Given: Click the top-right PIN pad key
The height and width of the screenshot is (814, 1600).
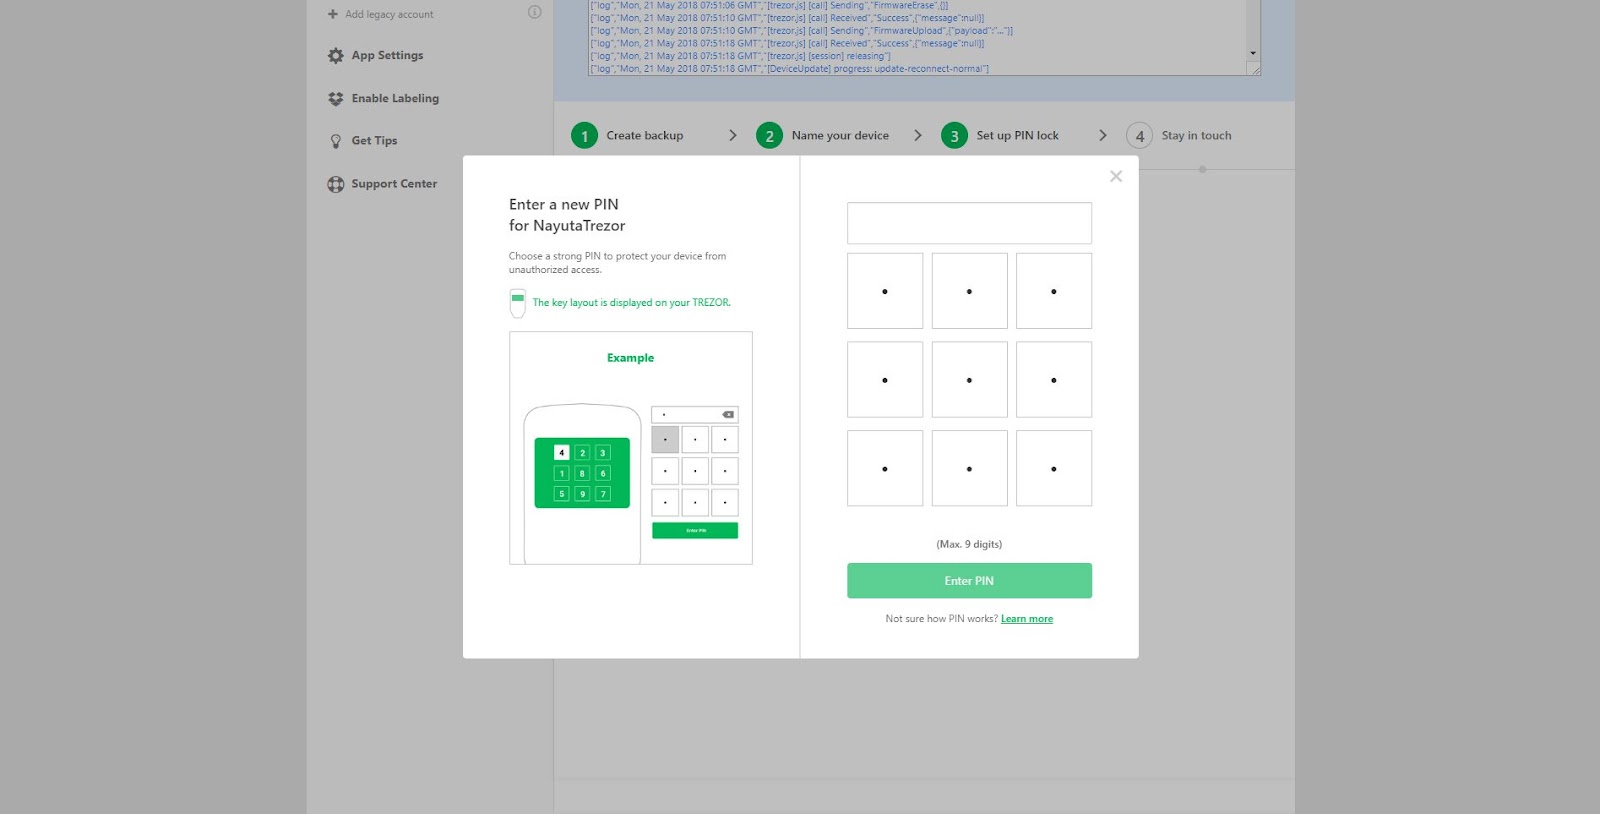Looking at the screenshot, I should point(1054,291).
